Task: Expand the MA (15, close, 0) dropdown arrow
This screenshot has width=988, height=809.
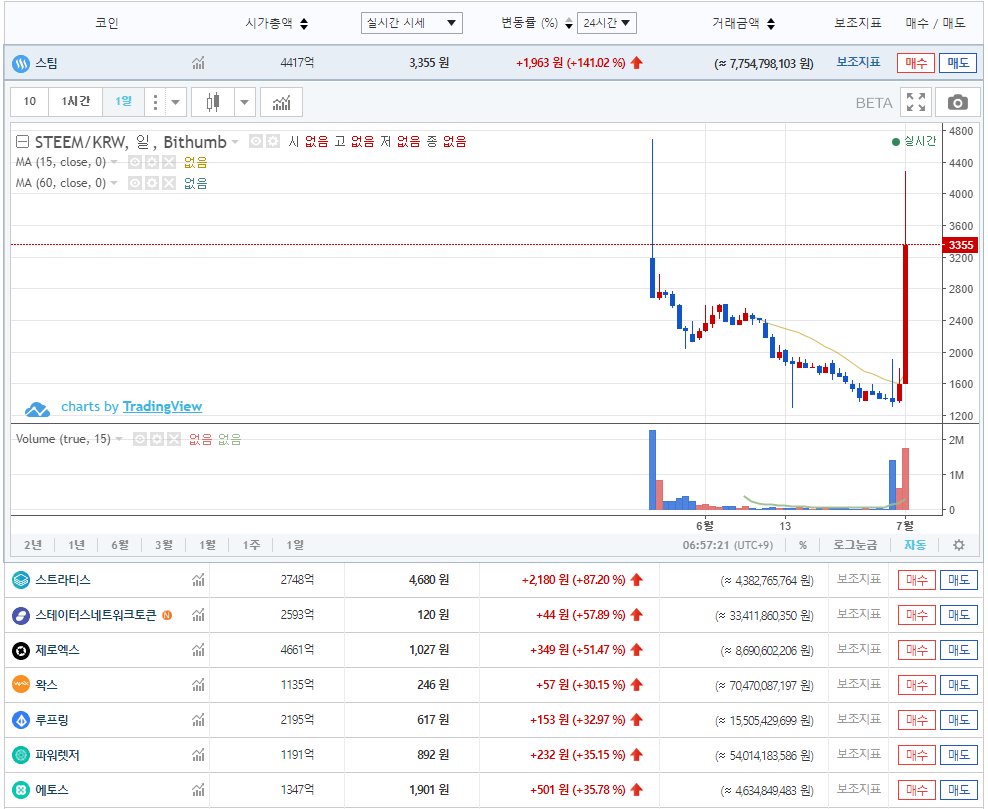Action: 114,163
